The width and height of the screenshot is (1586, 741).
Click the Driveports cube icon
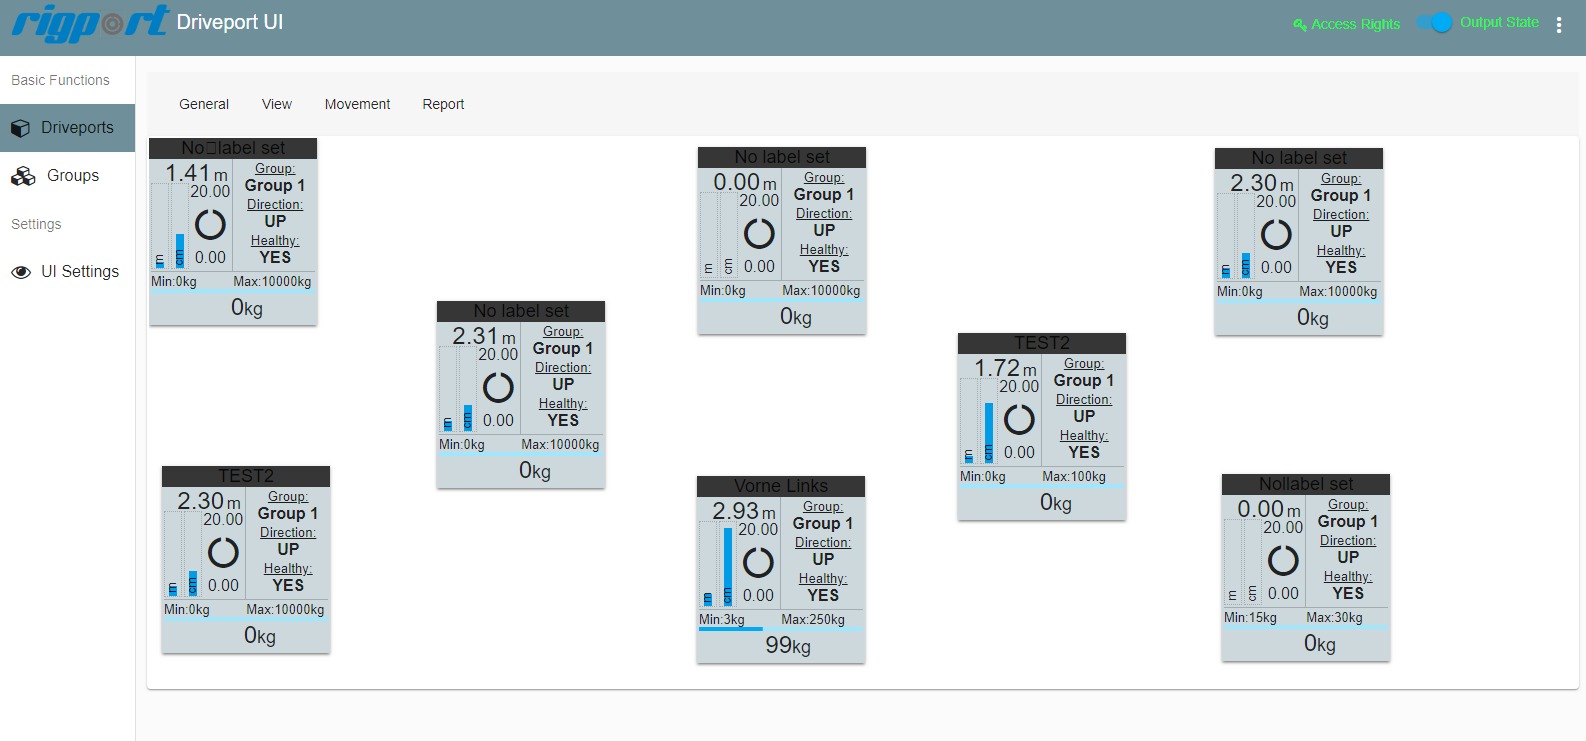coord(21,128)
